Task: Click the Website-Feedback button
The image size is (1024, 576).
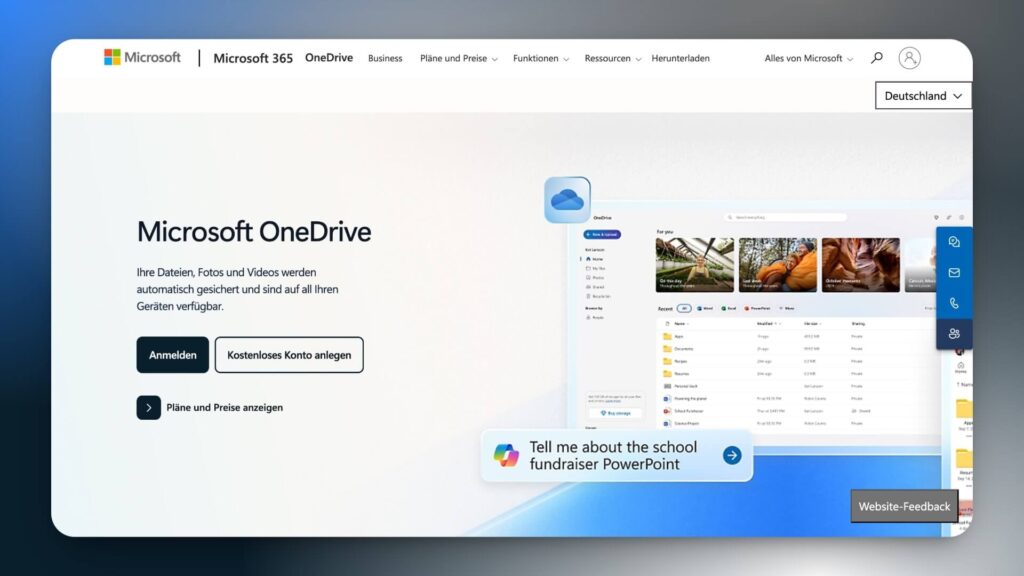Action: point(904,506)
